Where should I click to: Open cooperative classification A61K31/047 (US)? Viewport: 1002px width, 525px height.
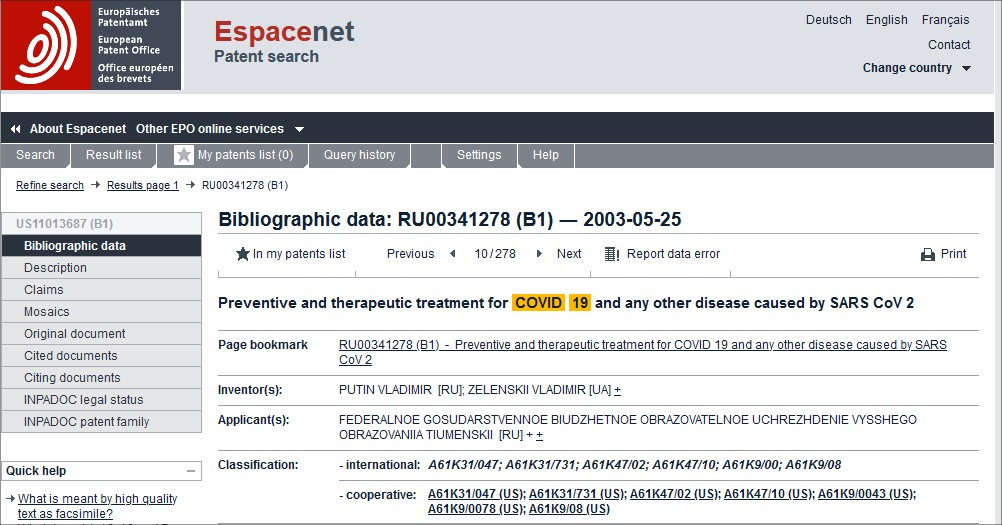tap(476, 494)
